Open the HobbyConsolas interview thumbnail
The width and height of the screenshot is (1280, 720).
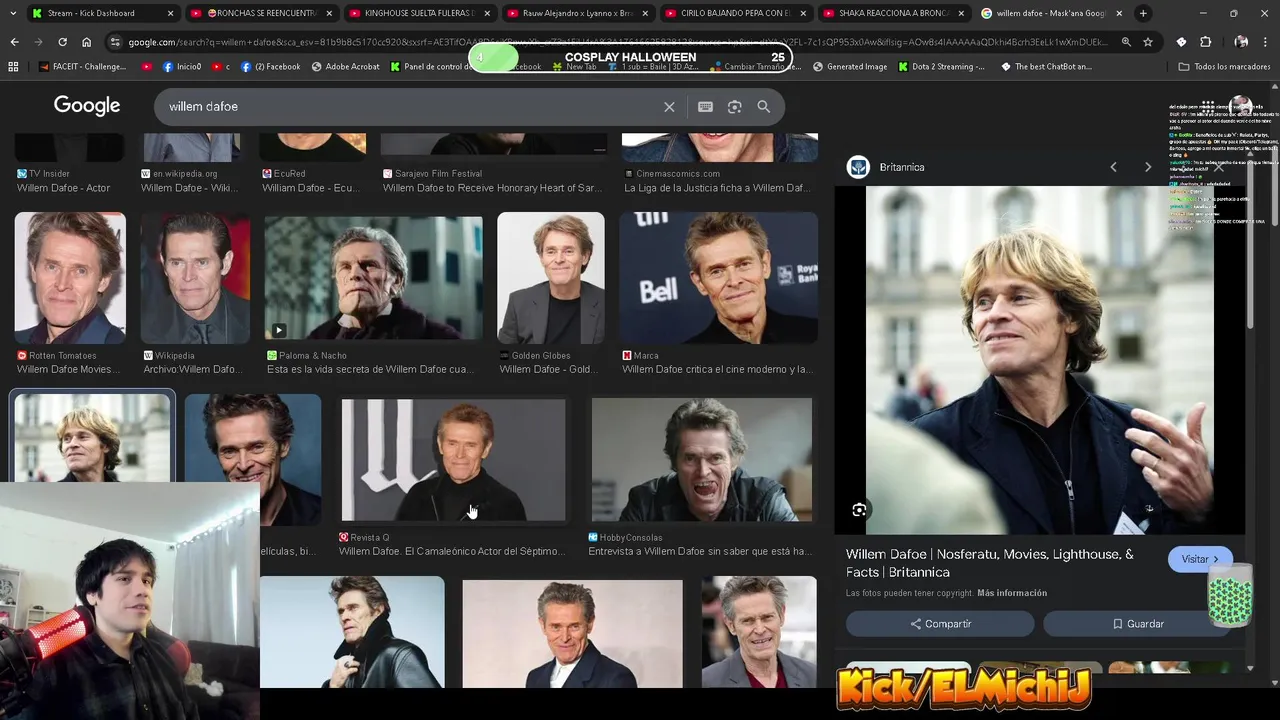[701, 460]
